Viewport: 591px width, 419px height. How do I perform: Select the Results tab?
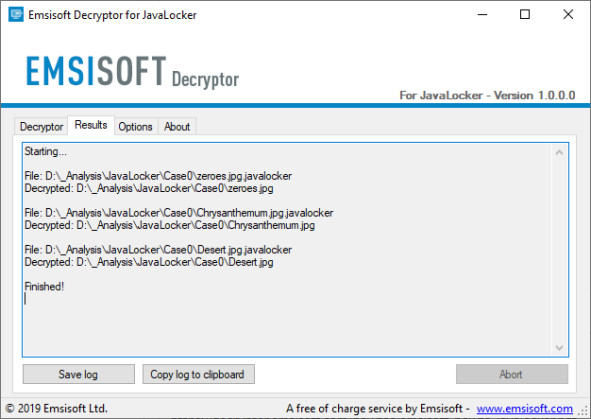91,125
